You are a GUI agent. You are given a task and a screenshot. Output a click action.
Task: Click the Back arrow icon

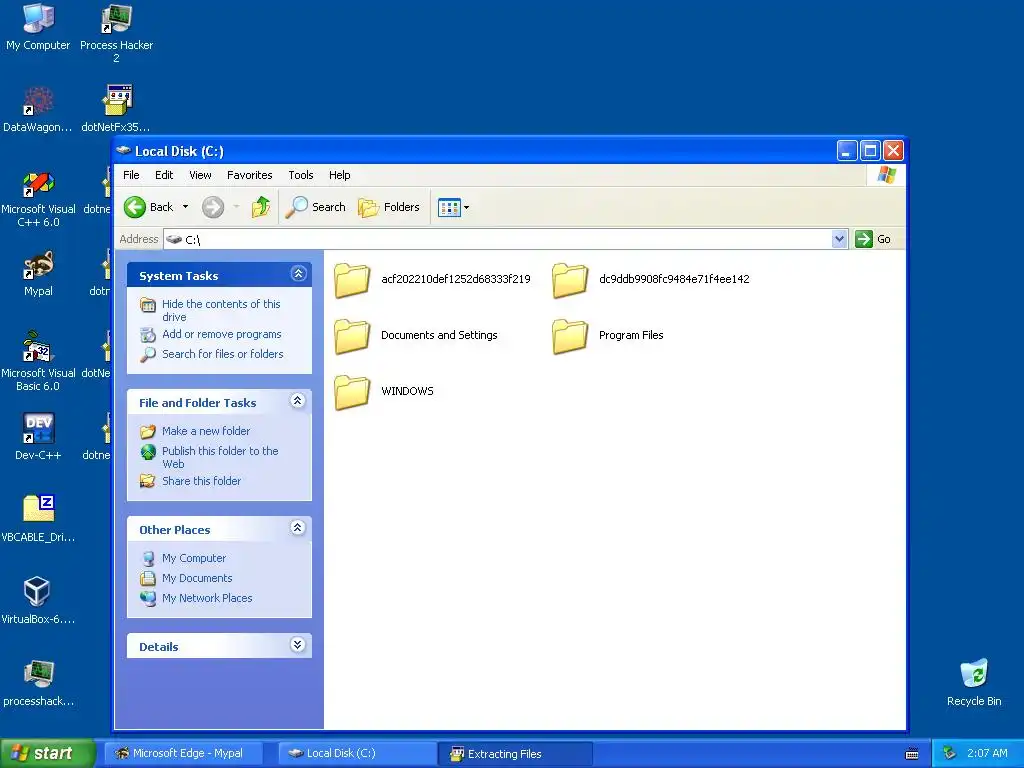135,207
